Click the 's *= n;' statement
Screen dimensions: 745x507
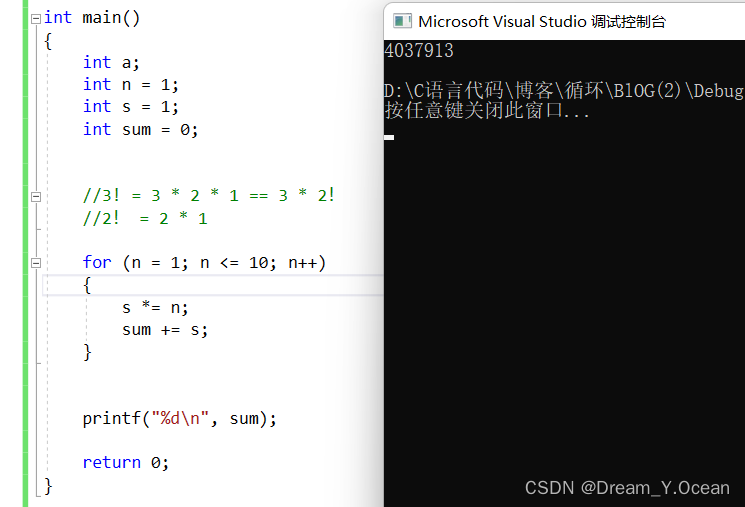(x=155, y=307)
